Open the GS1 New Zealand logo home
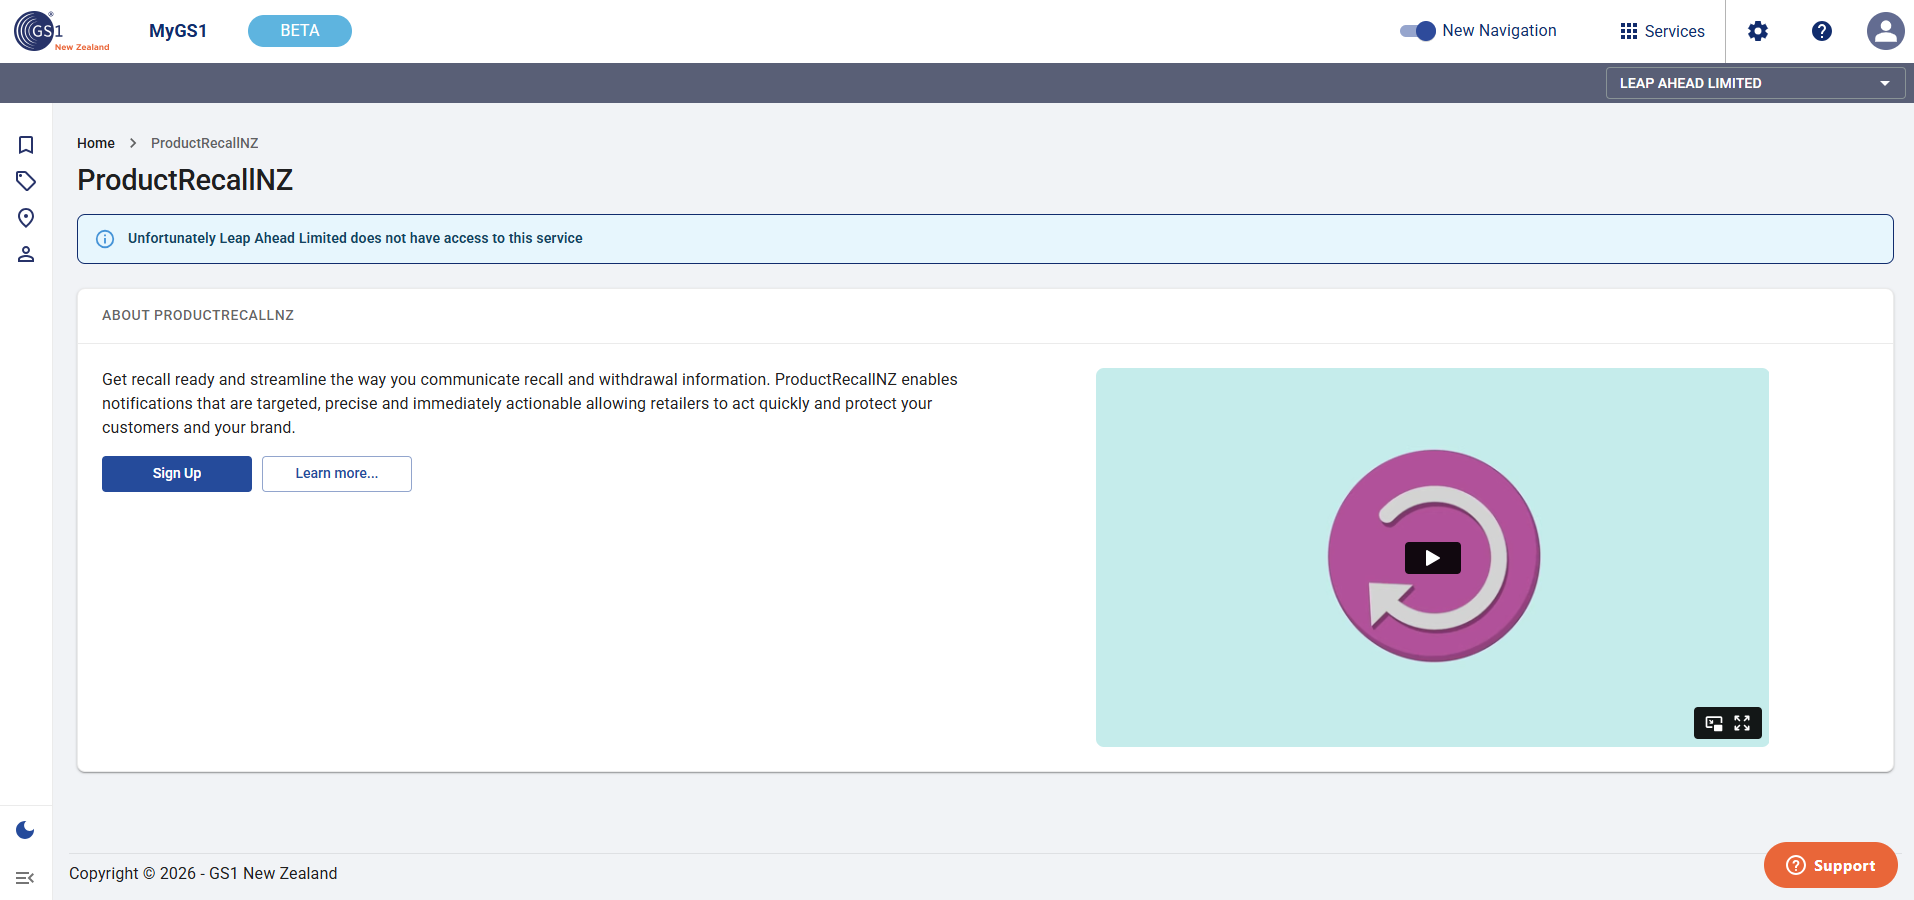1914x900 pixels. 62,31
